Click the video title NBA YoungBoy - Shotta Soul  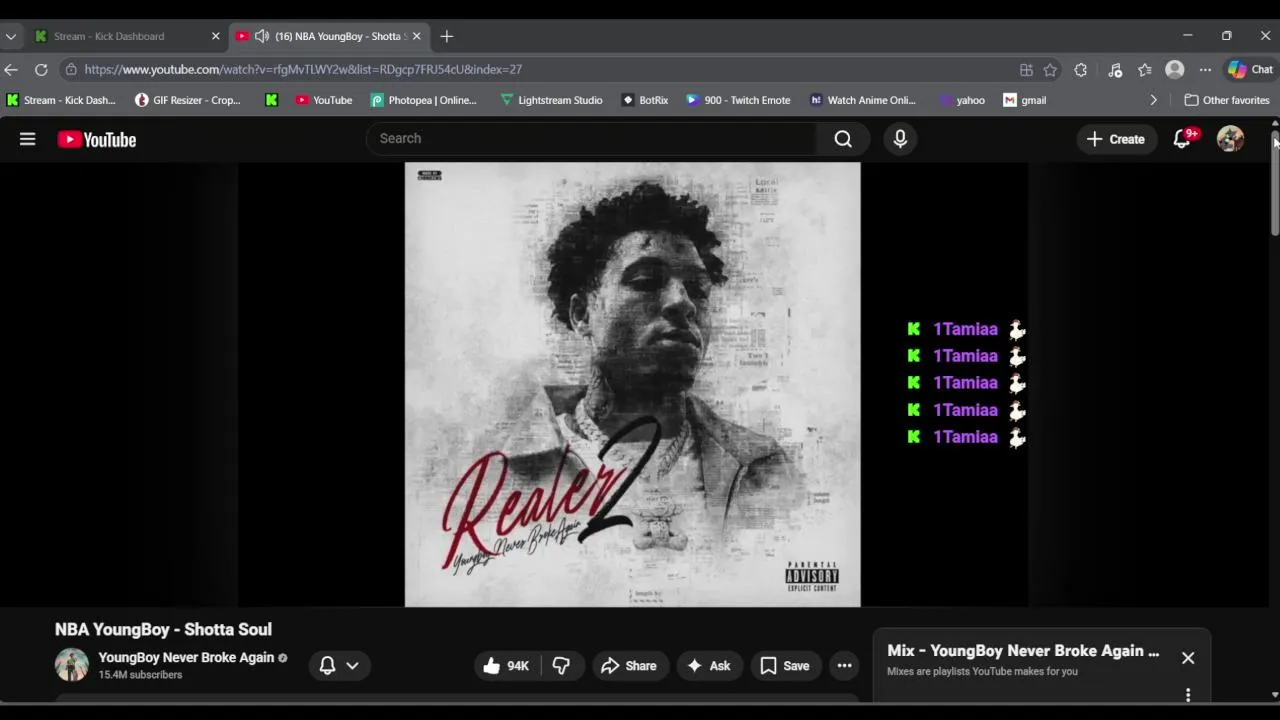163,629
